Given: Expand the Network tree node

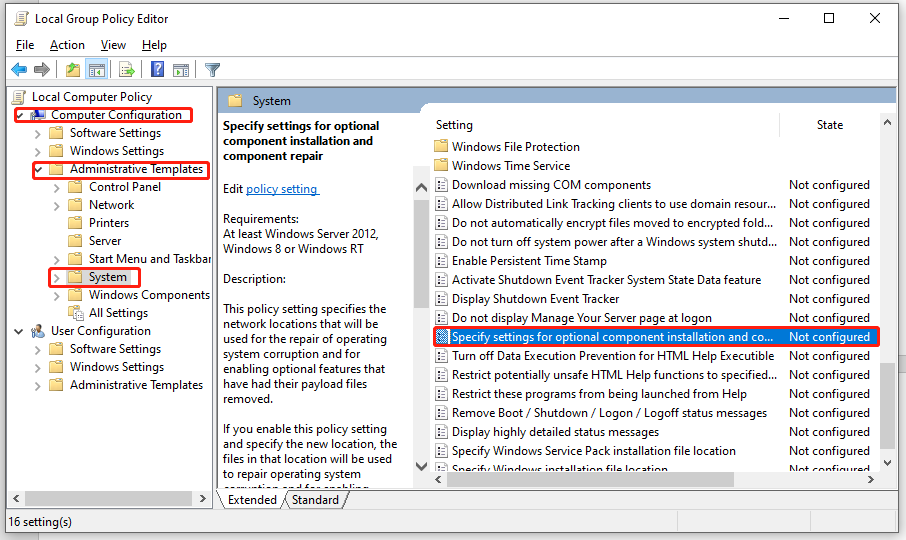Looking at the screenshot, I should pos(57,206).
